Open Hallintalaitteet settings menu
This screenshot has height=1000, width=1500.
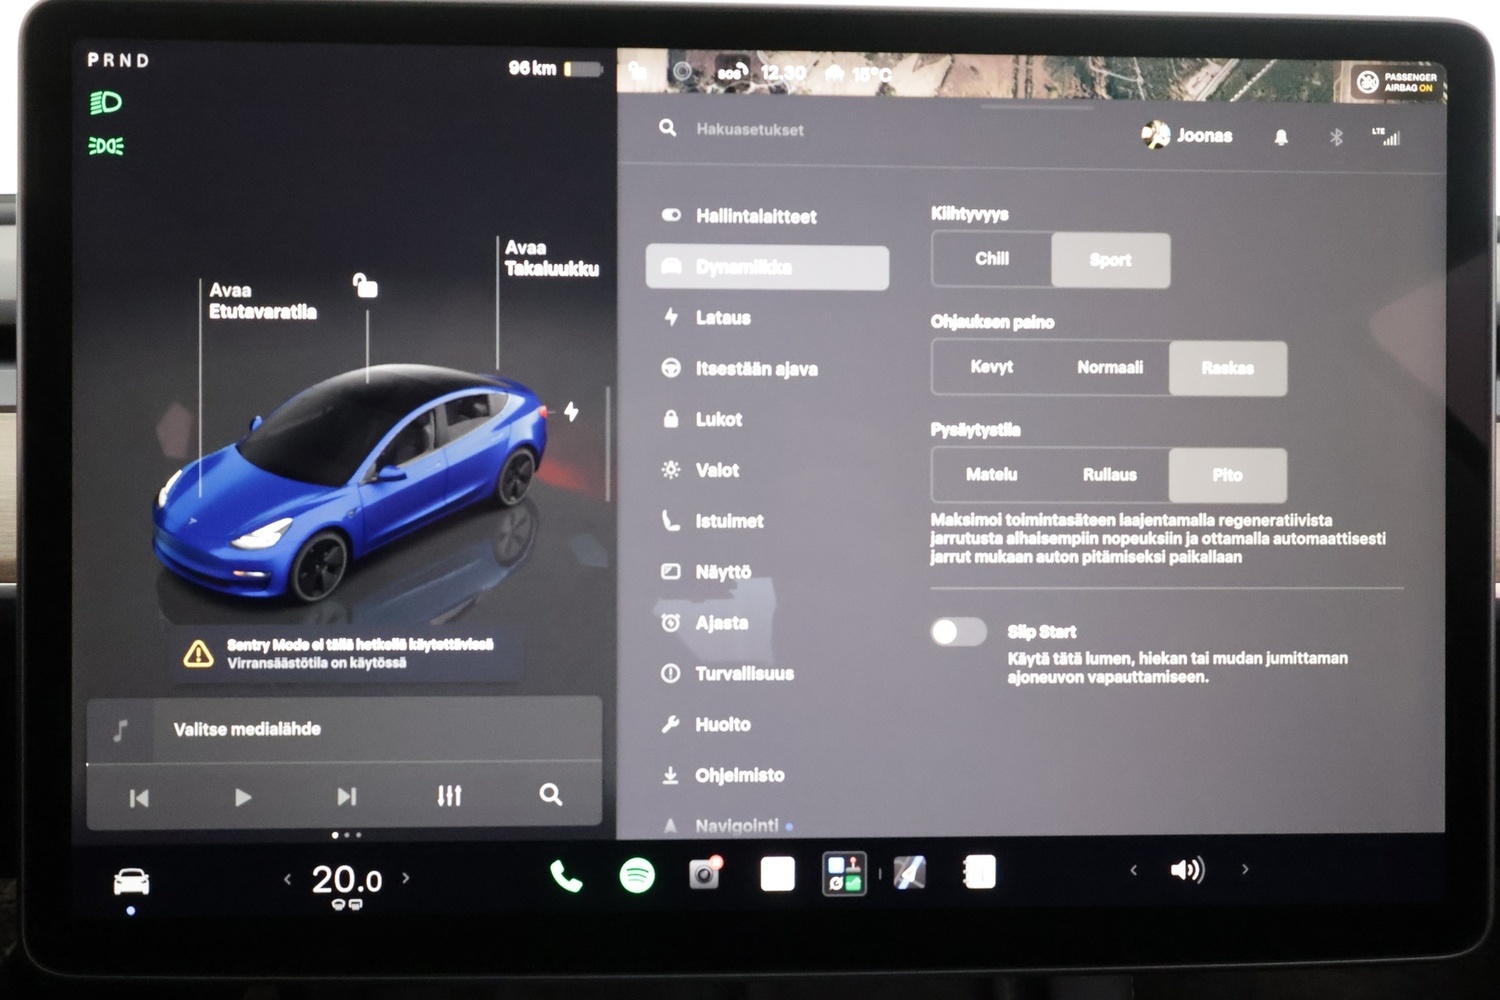coord(767,216)
